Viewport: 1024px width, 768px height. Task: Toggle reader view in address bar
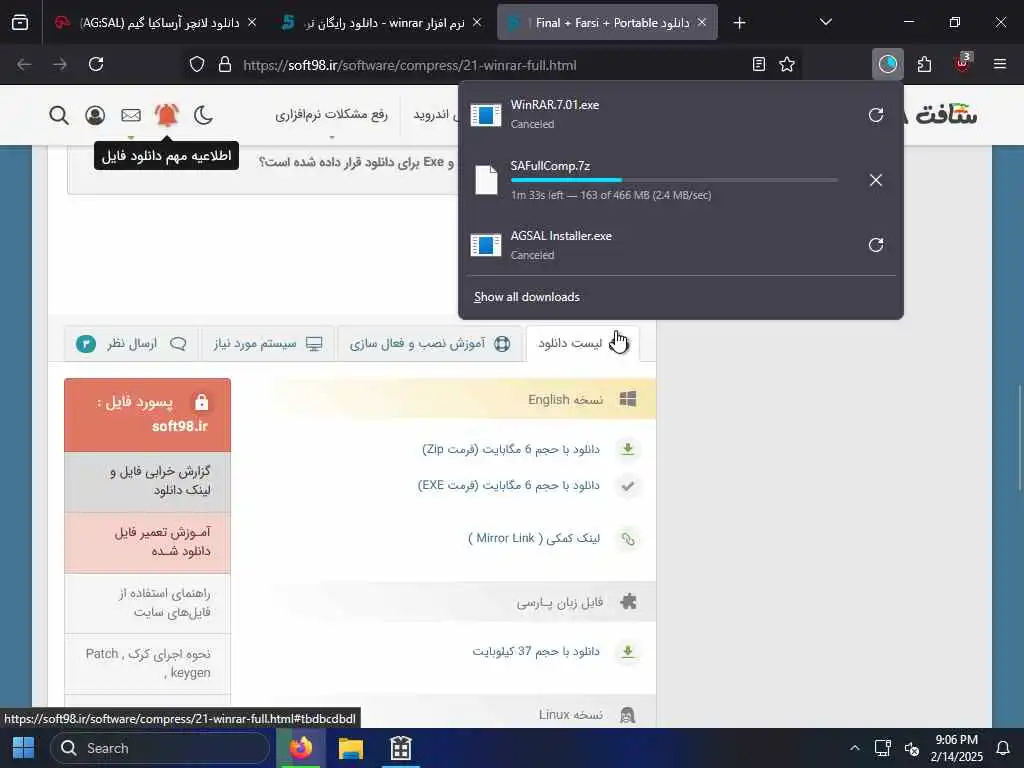point(758,64)
